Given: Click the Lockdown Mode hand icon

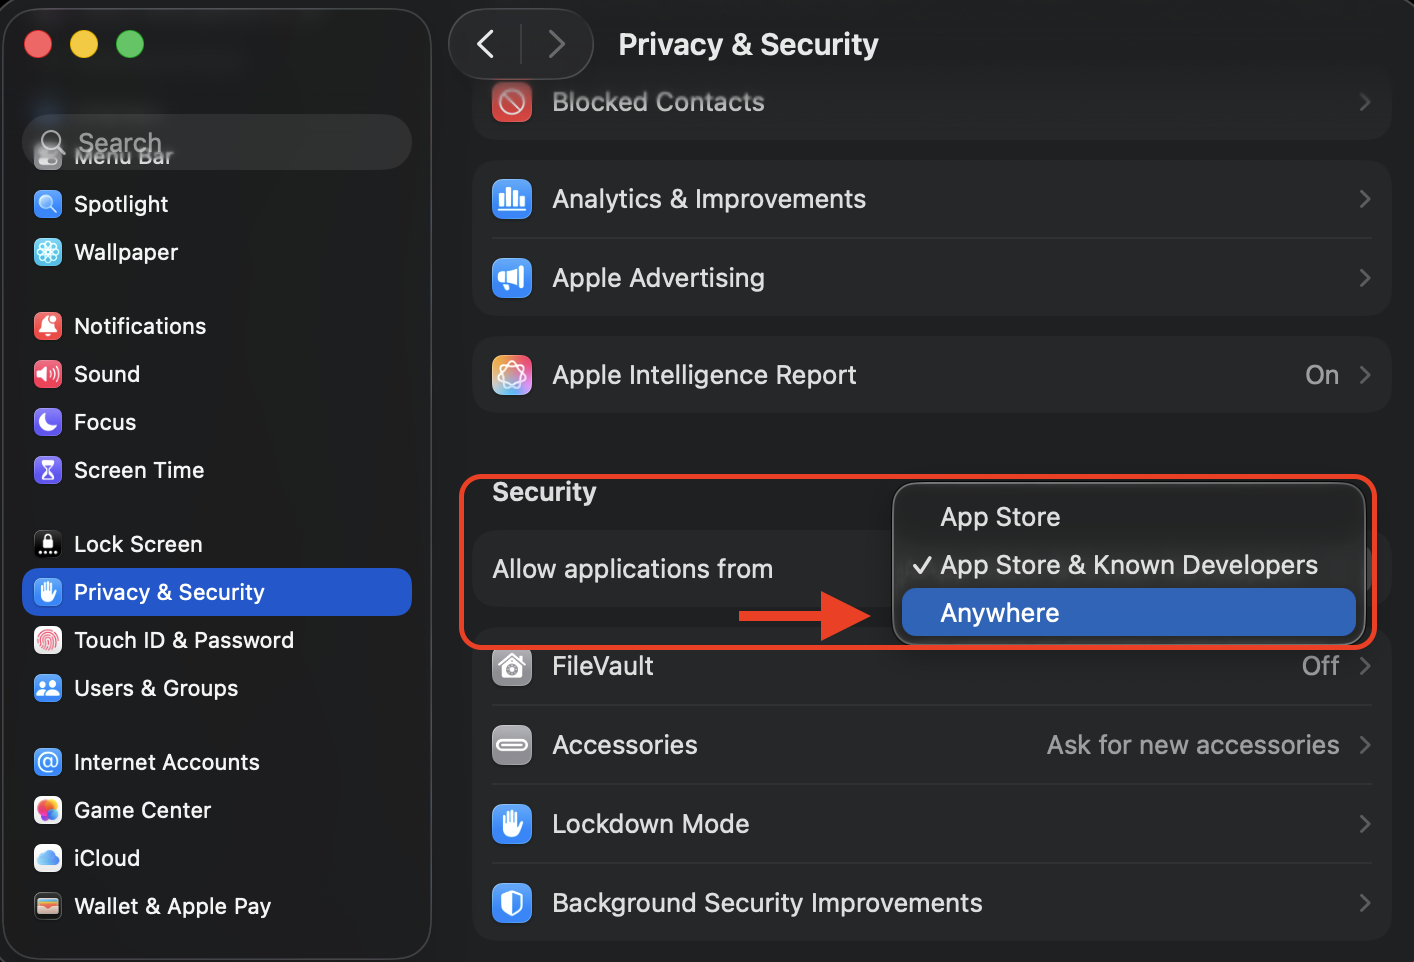Looking at the screenshot, I should pyautogui.click(x=512, y=824).
